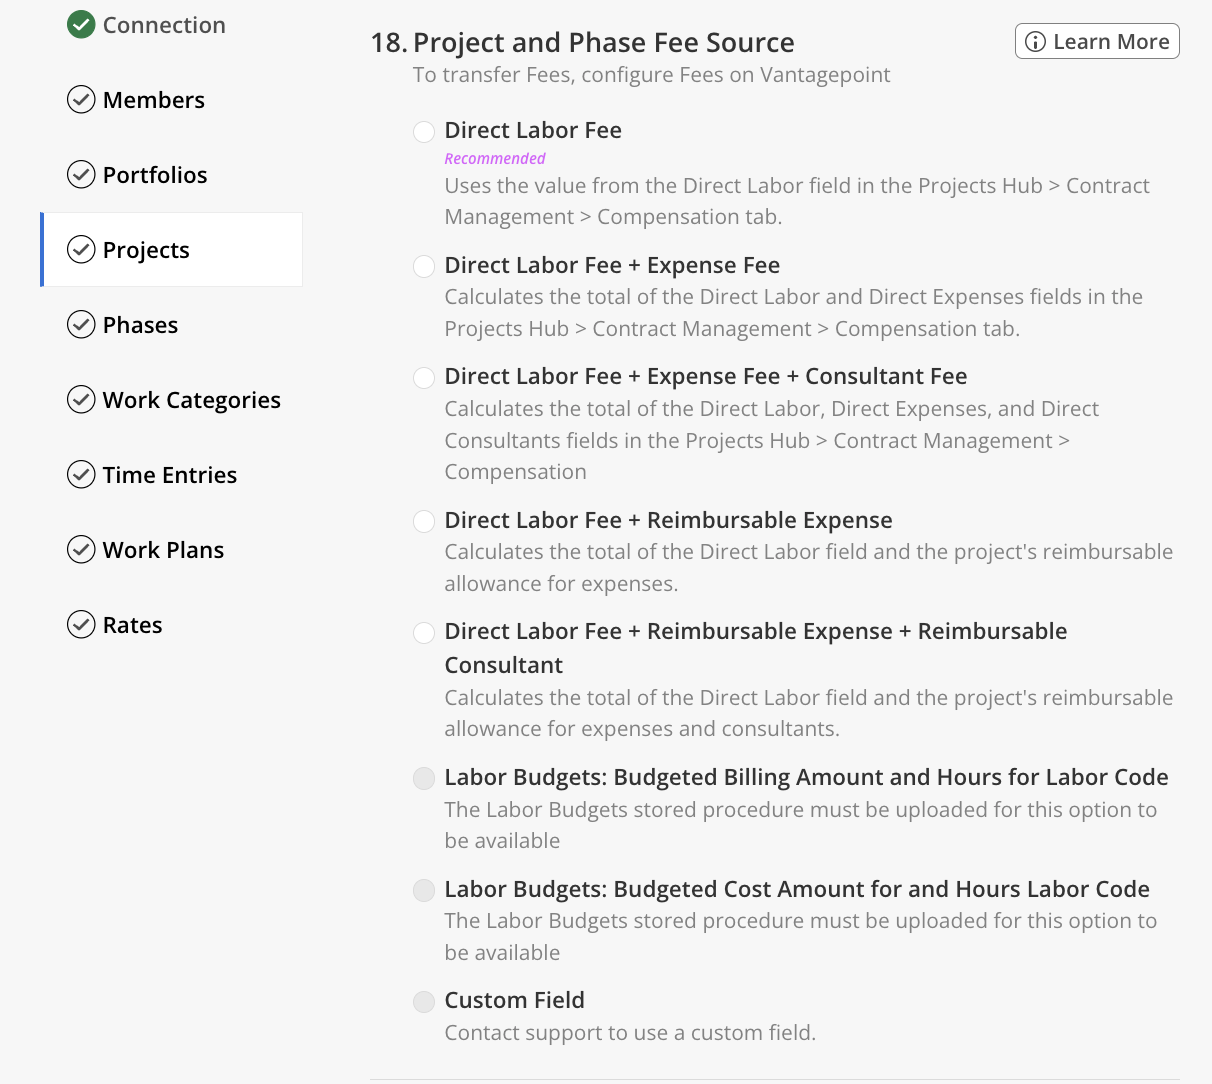Select Direct Labor + Expense + Consultant Fee radio

pos(424,377)
